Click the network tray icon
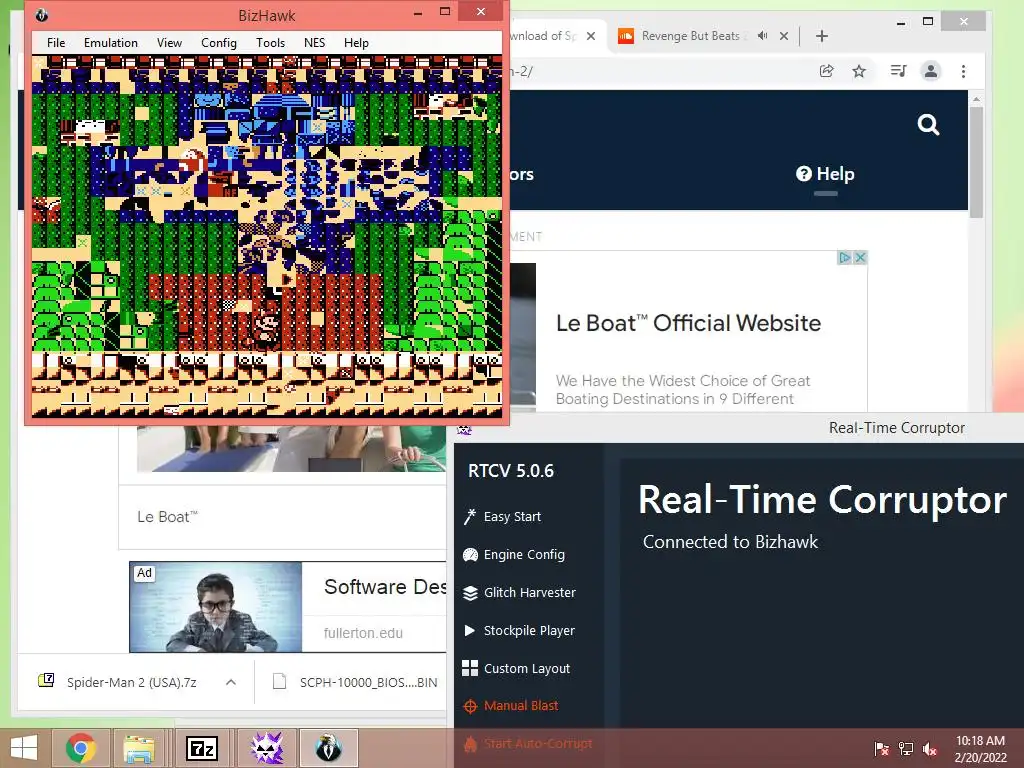1024x768 pixels. pyautogui.click(x=906, y=748)
